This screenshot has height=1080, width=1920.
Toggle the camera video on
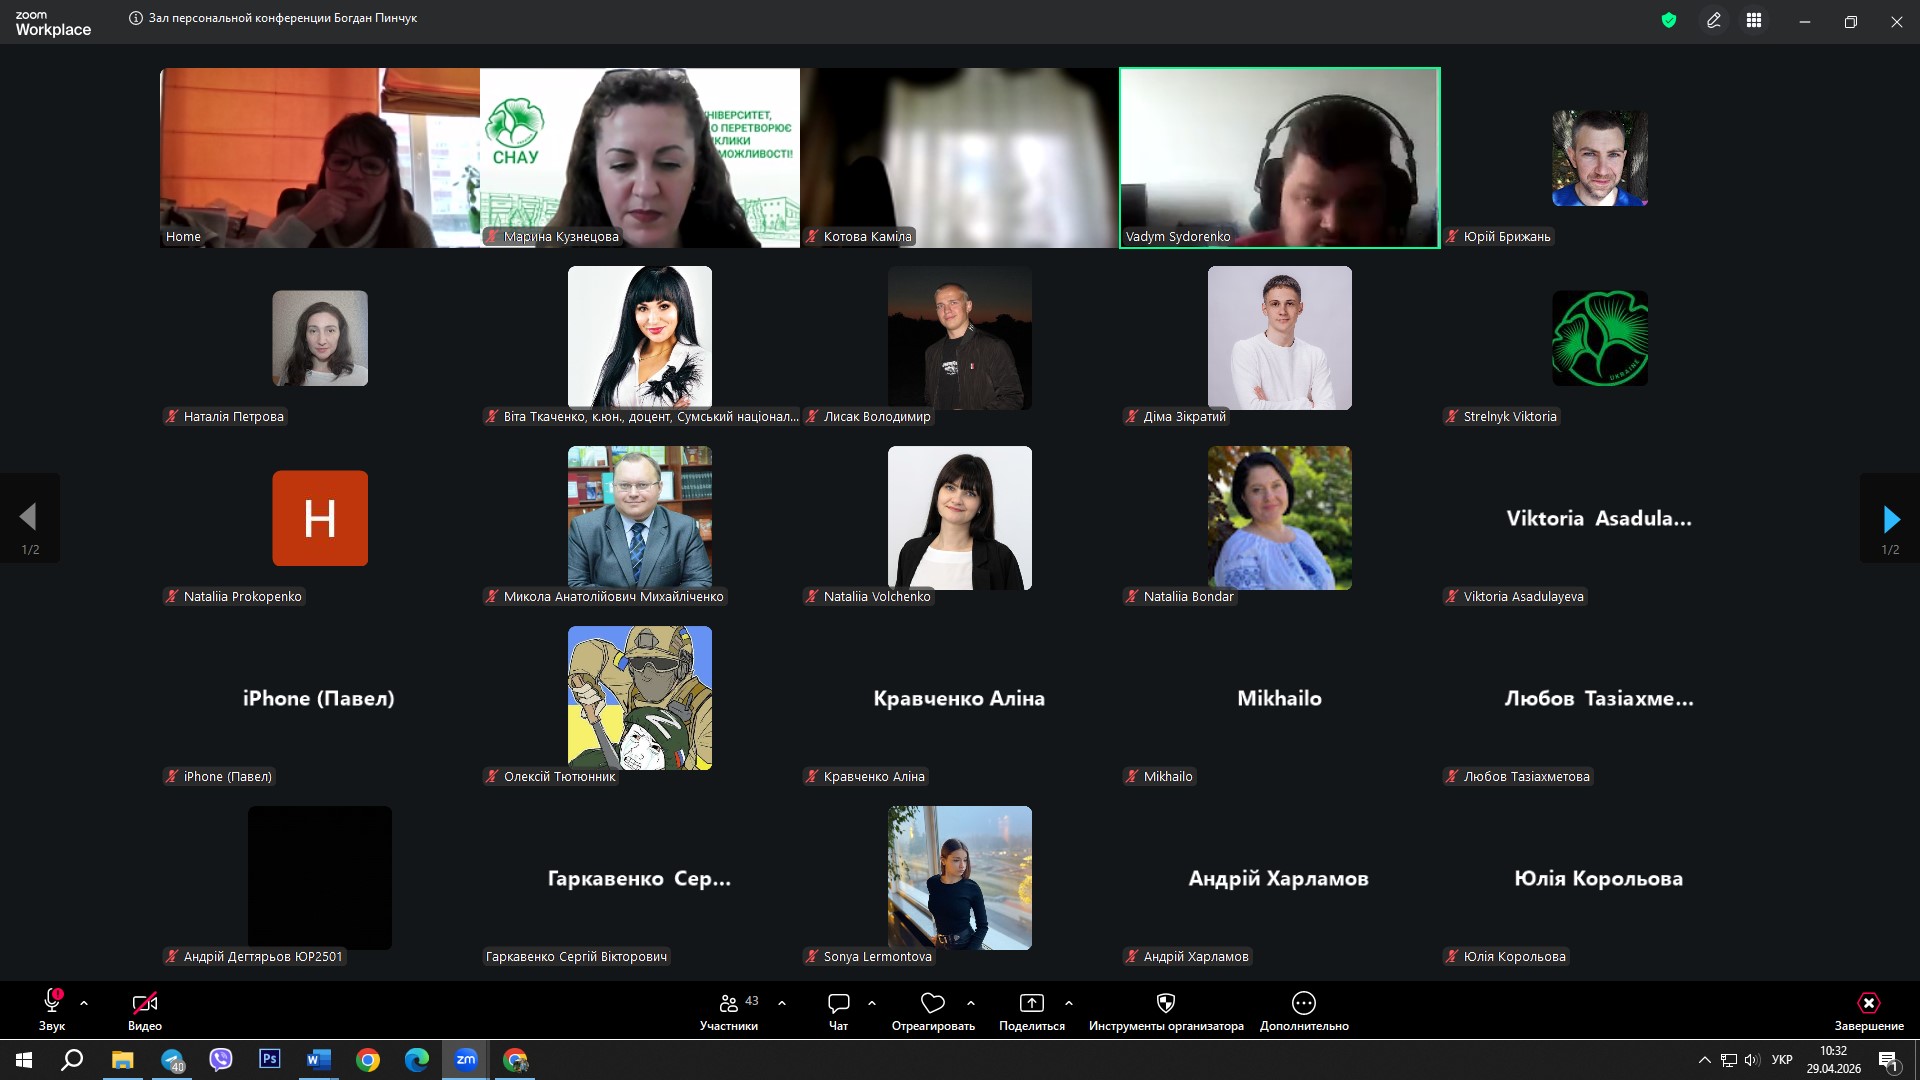tap(144, 1003)
